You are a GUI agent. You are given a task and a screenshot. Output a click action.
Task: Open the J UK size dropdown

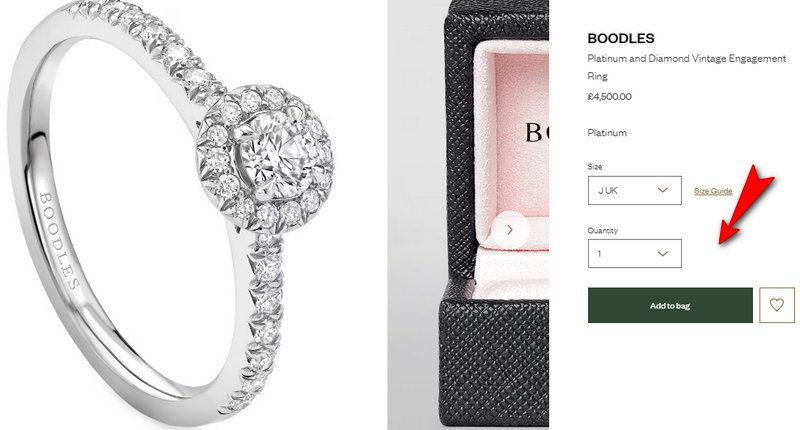pyautogui.click(x=635, y=190)
